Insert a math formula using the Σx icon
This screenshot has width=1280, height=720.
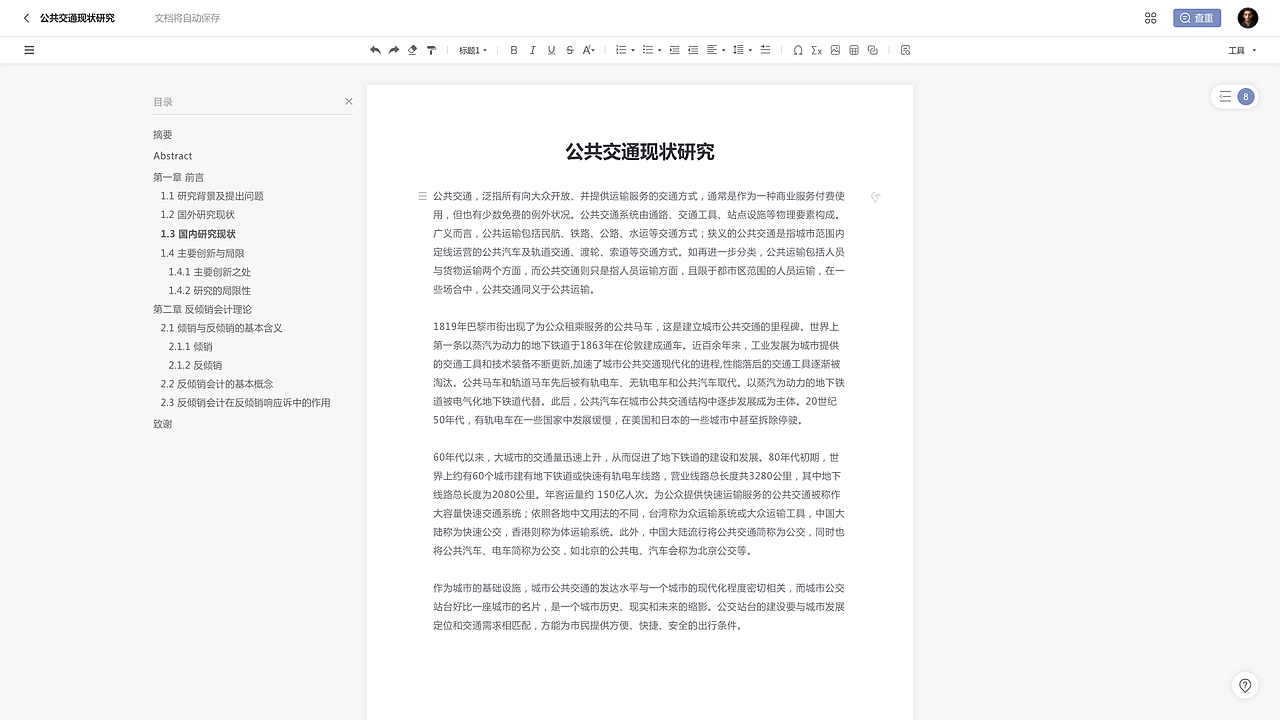[815, 50]
